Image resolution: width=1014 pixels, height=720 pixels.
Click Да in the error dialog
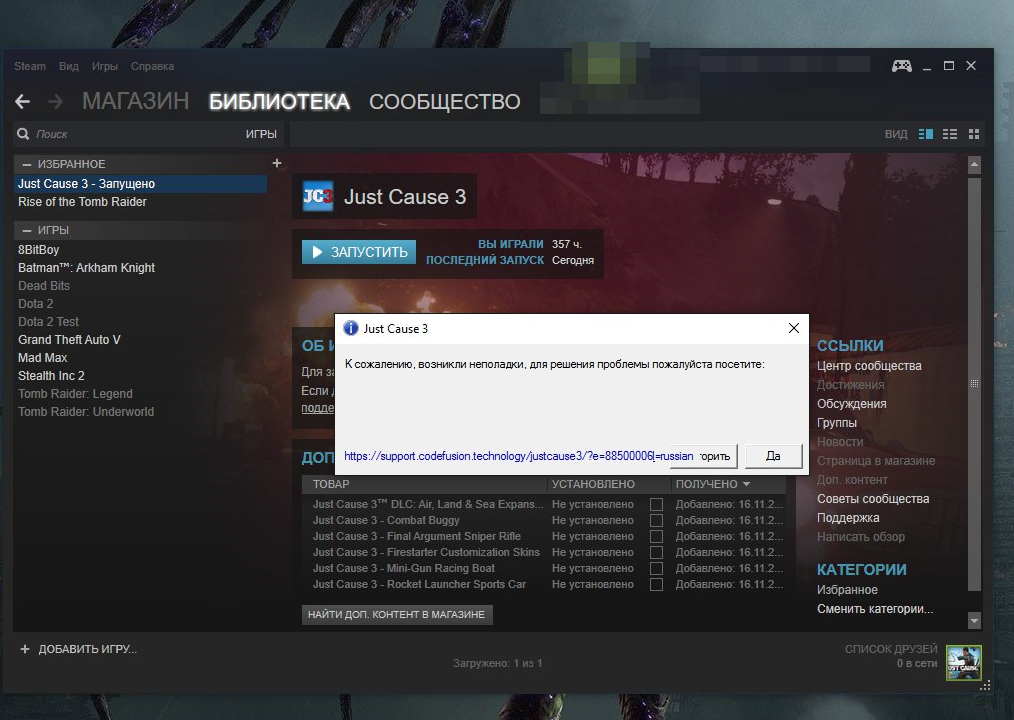point(773,456)
